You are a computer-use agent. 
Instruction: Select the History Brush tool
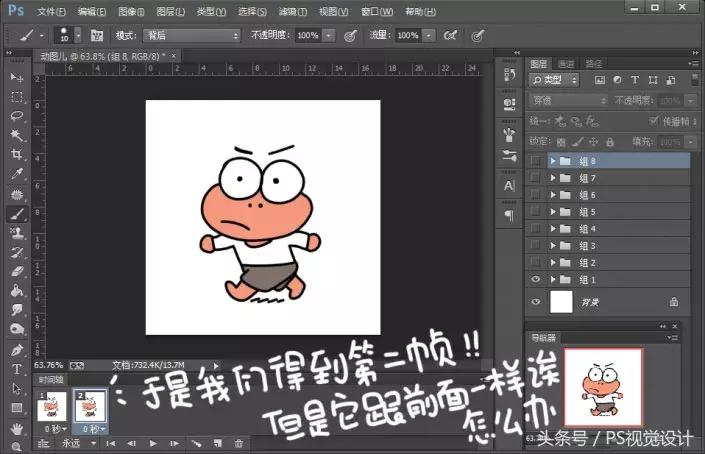(x=17, y=252)
